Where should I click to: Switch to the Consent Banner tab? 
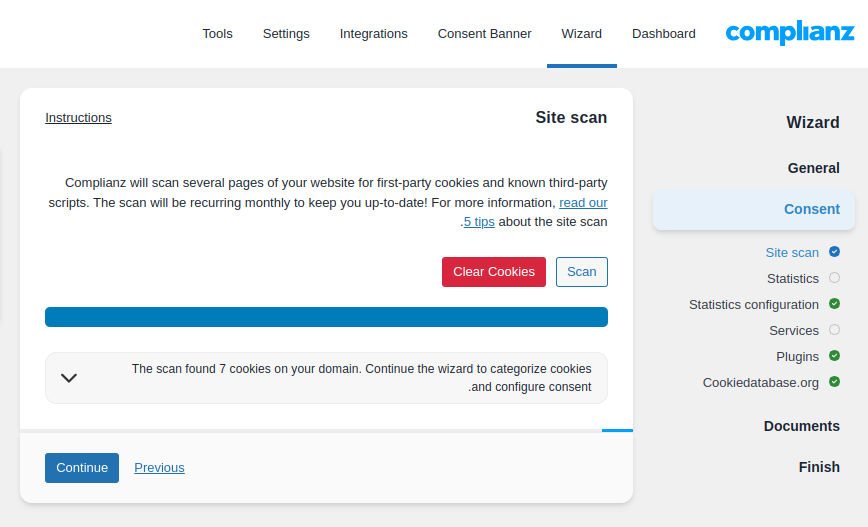[x=484, y=34]
